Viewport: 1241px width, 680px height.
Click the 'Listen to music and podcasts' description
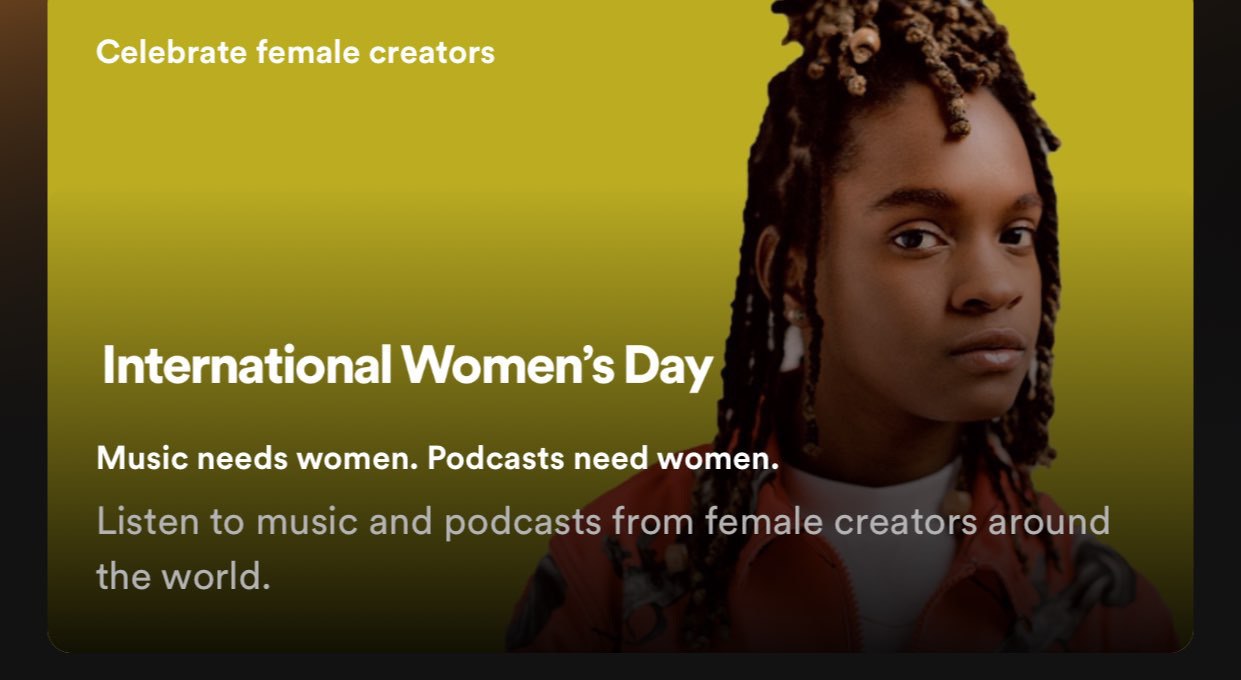pos(603,549)
